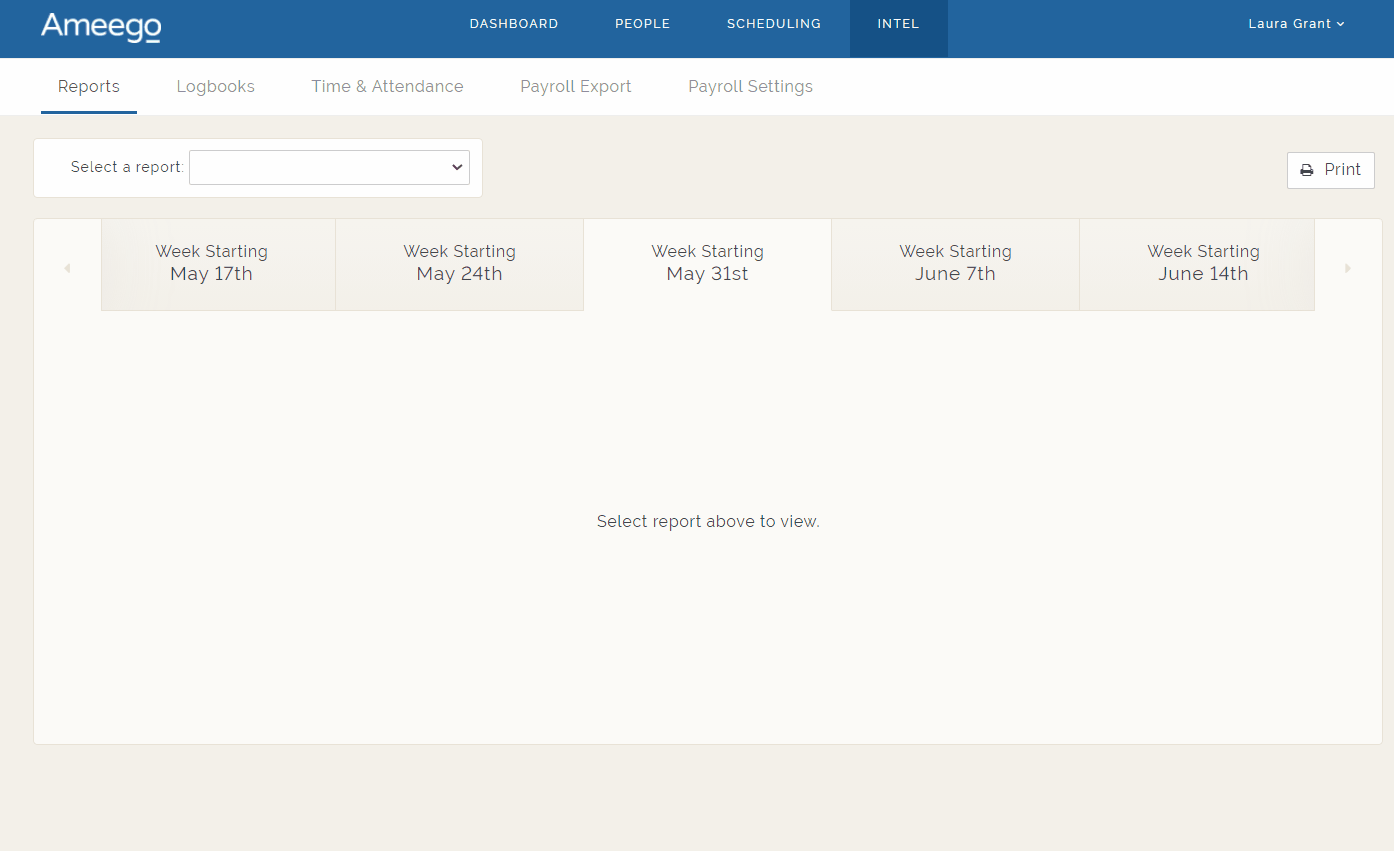Screen dimensions: 1394x851
Task: Pick the week starting June 7th
Action: point(955,264)
